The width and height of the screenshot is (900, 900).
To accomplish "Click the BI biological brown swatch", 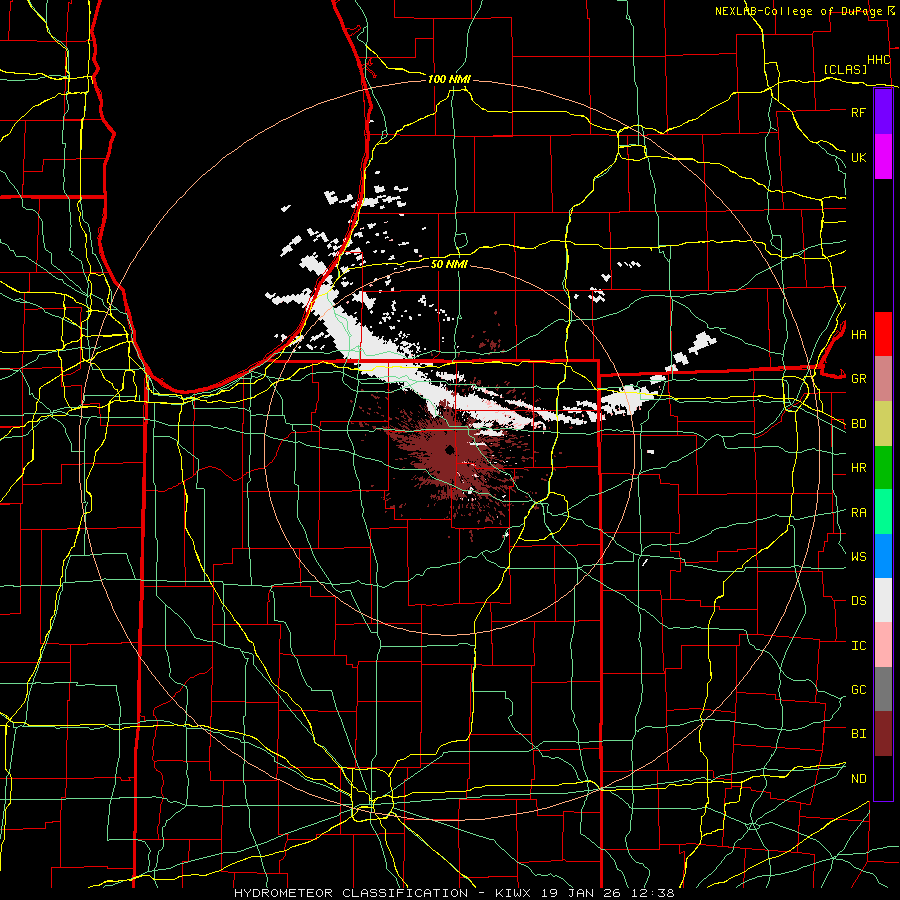I will click(x=883, y=734).
